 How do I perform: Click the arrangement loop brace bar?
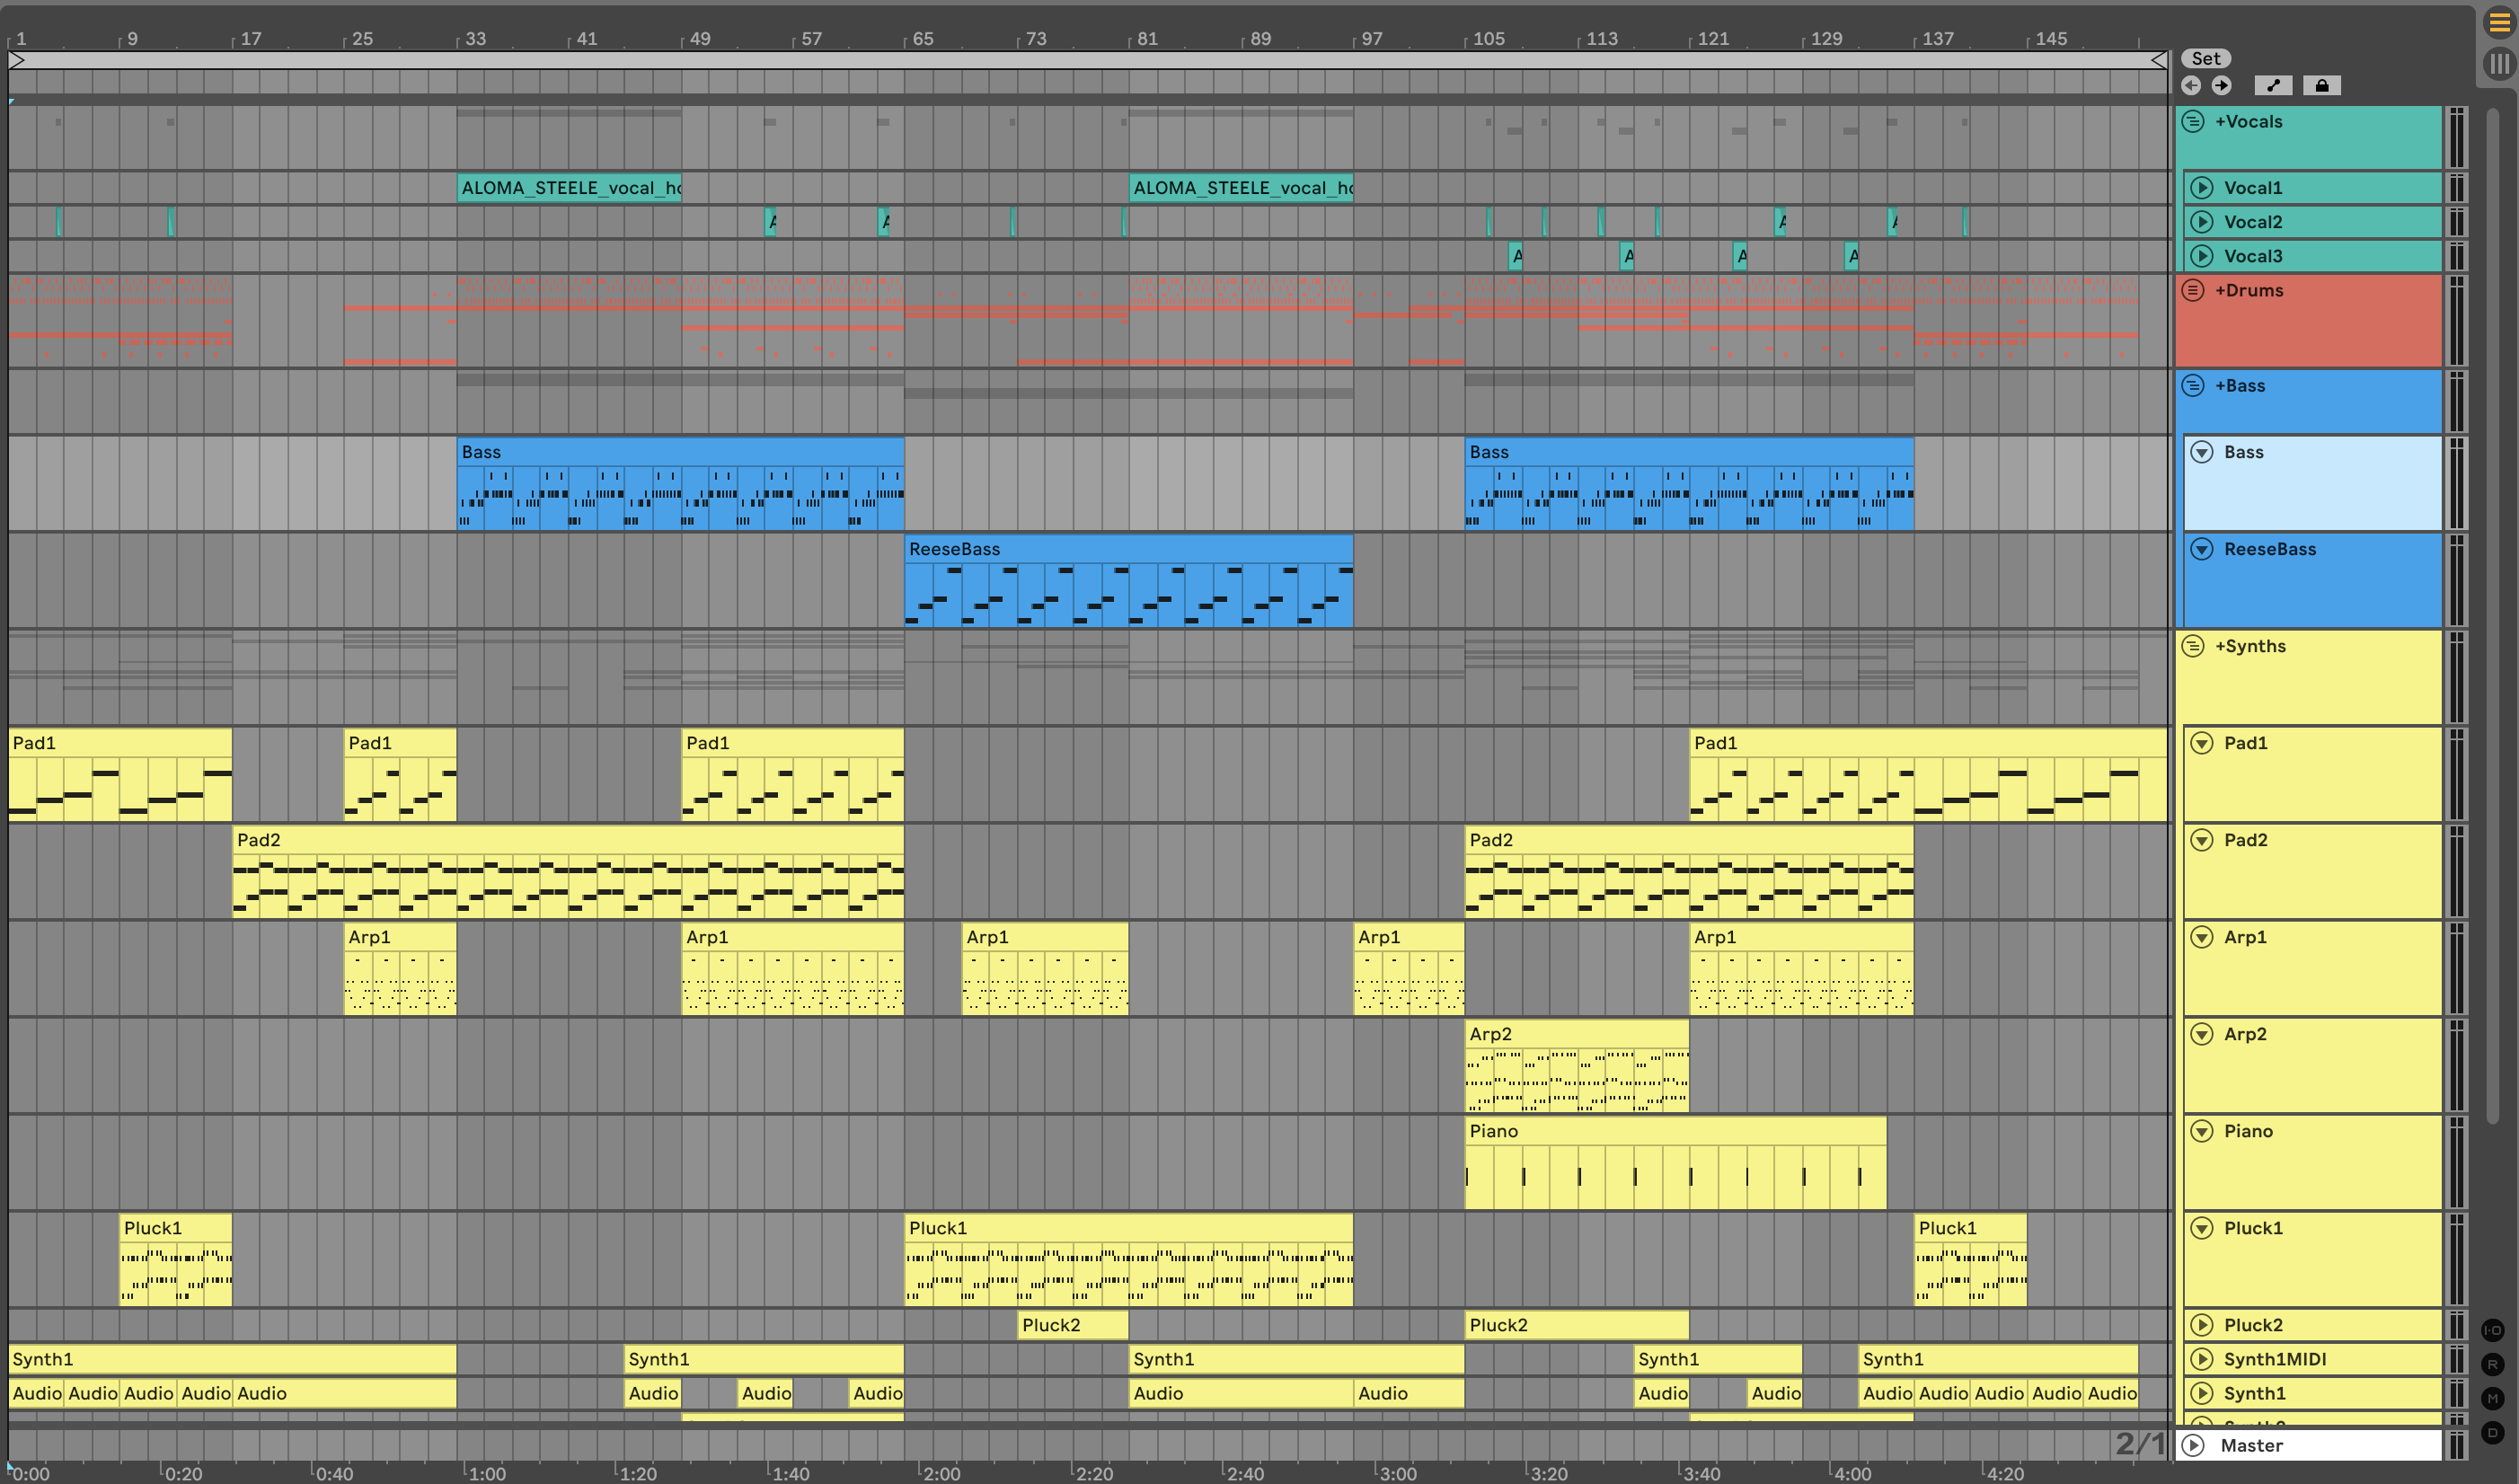[x=1087, y=60]
